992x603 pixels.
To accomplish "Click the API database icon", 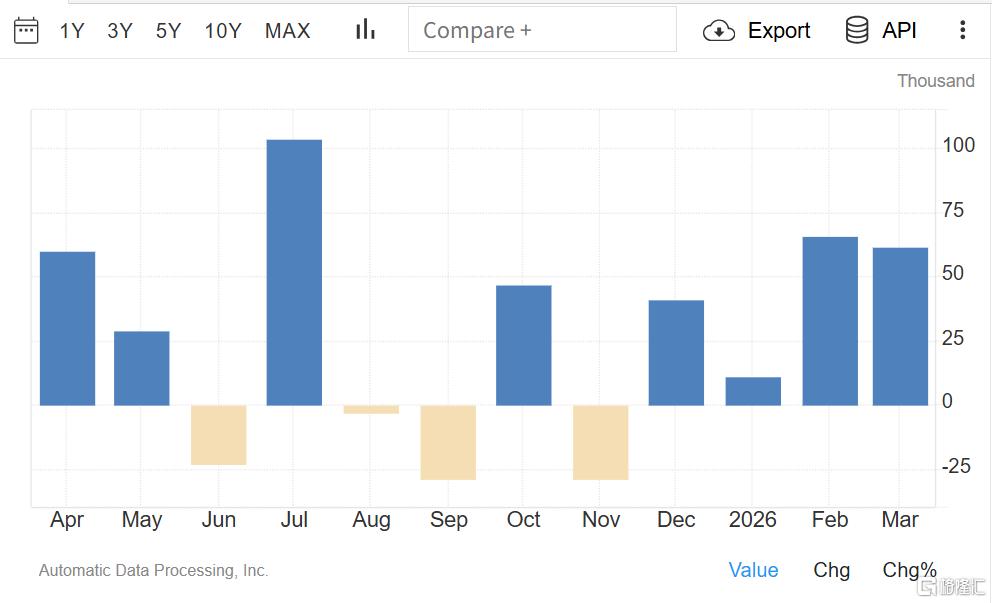I will (857, 31).
